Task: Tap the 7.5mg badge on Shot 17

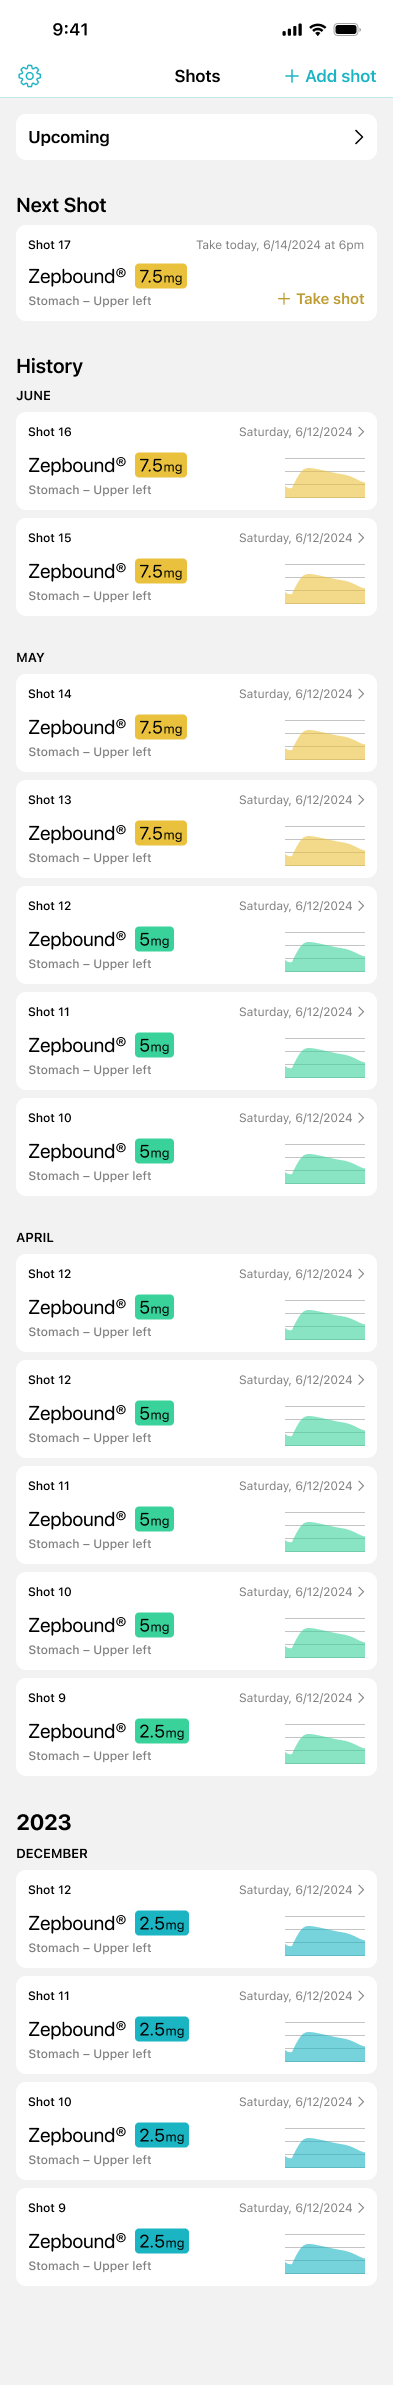Action: tap(161, 277)
